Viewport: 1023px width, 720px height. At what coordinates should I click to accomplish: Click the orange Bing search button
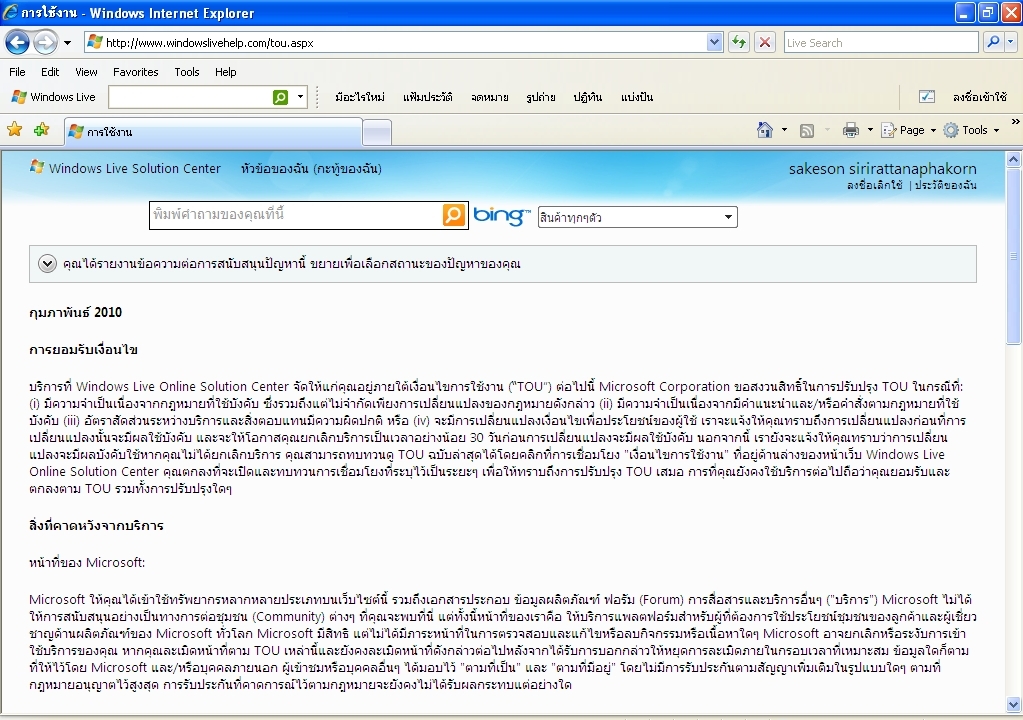[x=454, y=215]
